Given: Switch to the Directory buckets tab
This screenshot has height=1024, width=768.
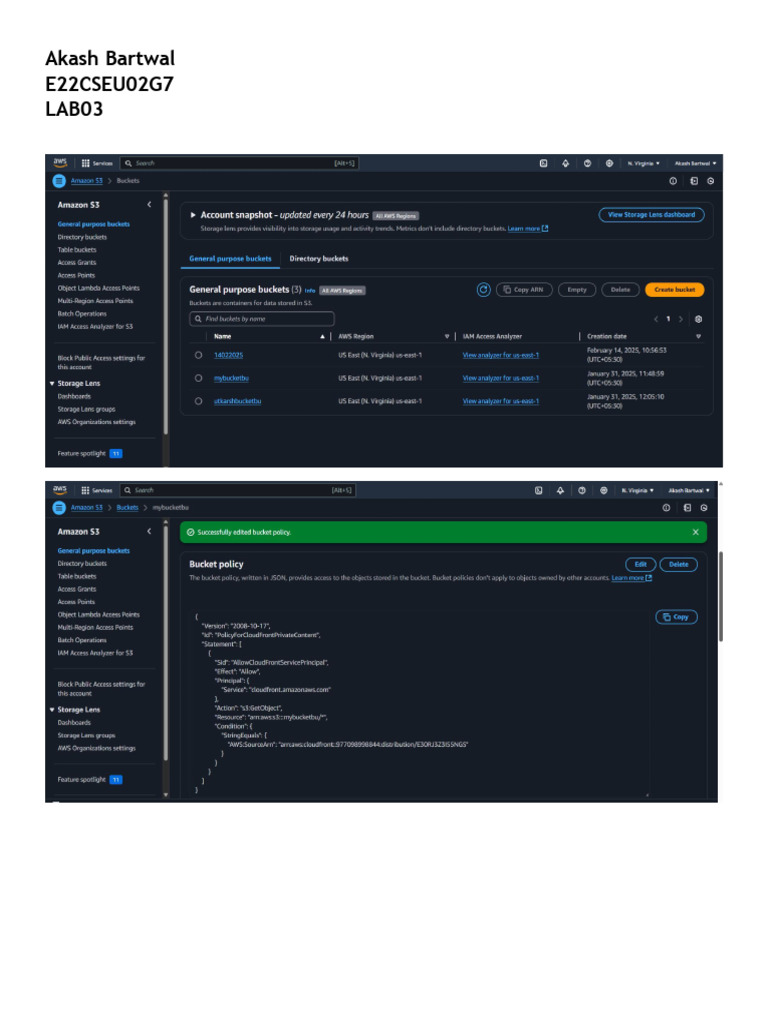Looking at the screenshot, I should point(319,259).
